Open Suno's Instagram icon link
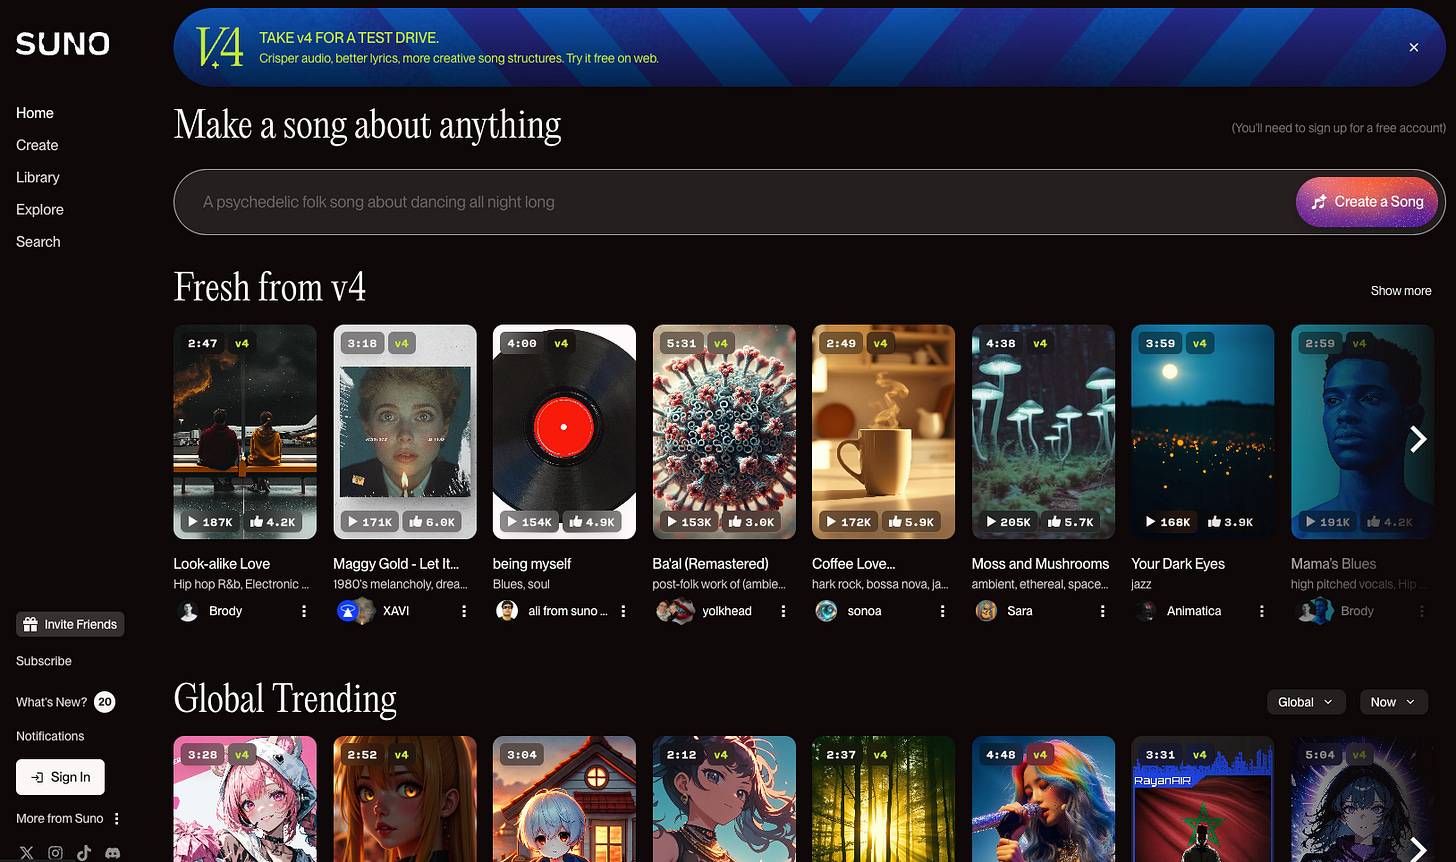This screenshot has width=1456, height=862. [55, 852]
